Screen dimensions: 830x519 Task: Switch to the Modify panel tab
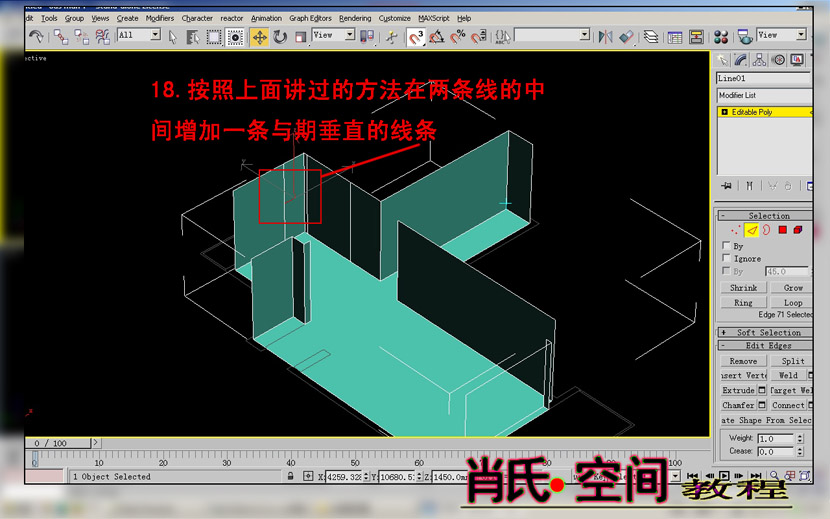(x=741, y=60)
